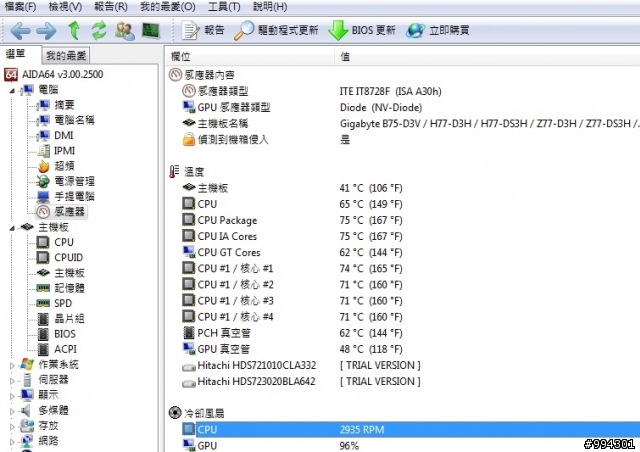The width and height of the screenshot is (640, 452).
Task: Expand the 作業系統 tree node
Action: click(12, 365)
